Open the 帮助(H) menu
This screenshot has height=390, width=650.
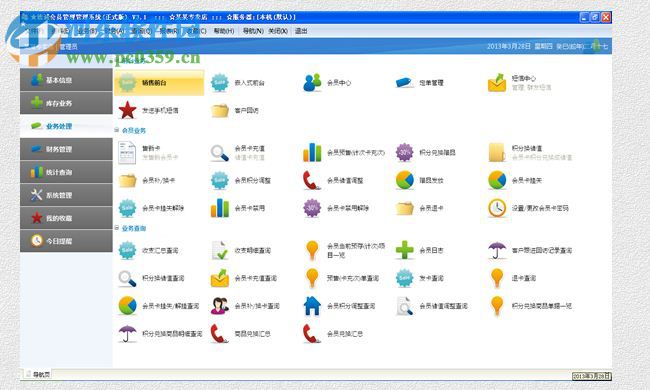(x=224, y=31)
